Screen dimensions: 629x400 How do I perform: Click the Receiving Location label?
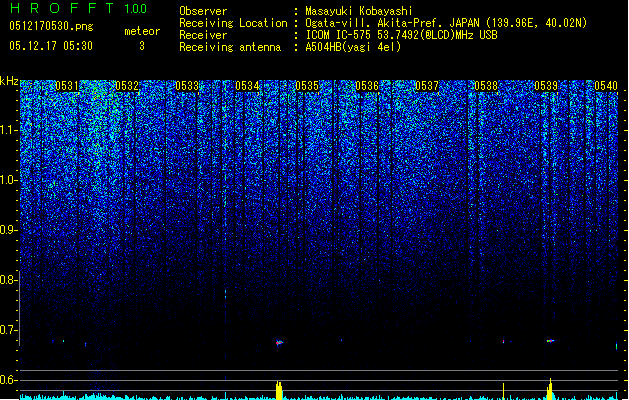click(x=233, y=23)
